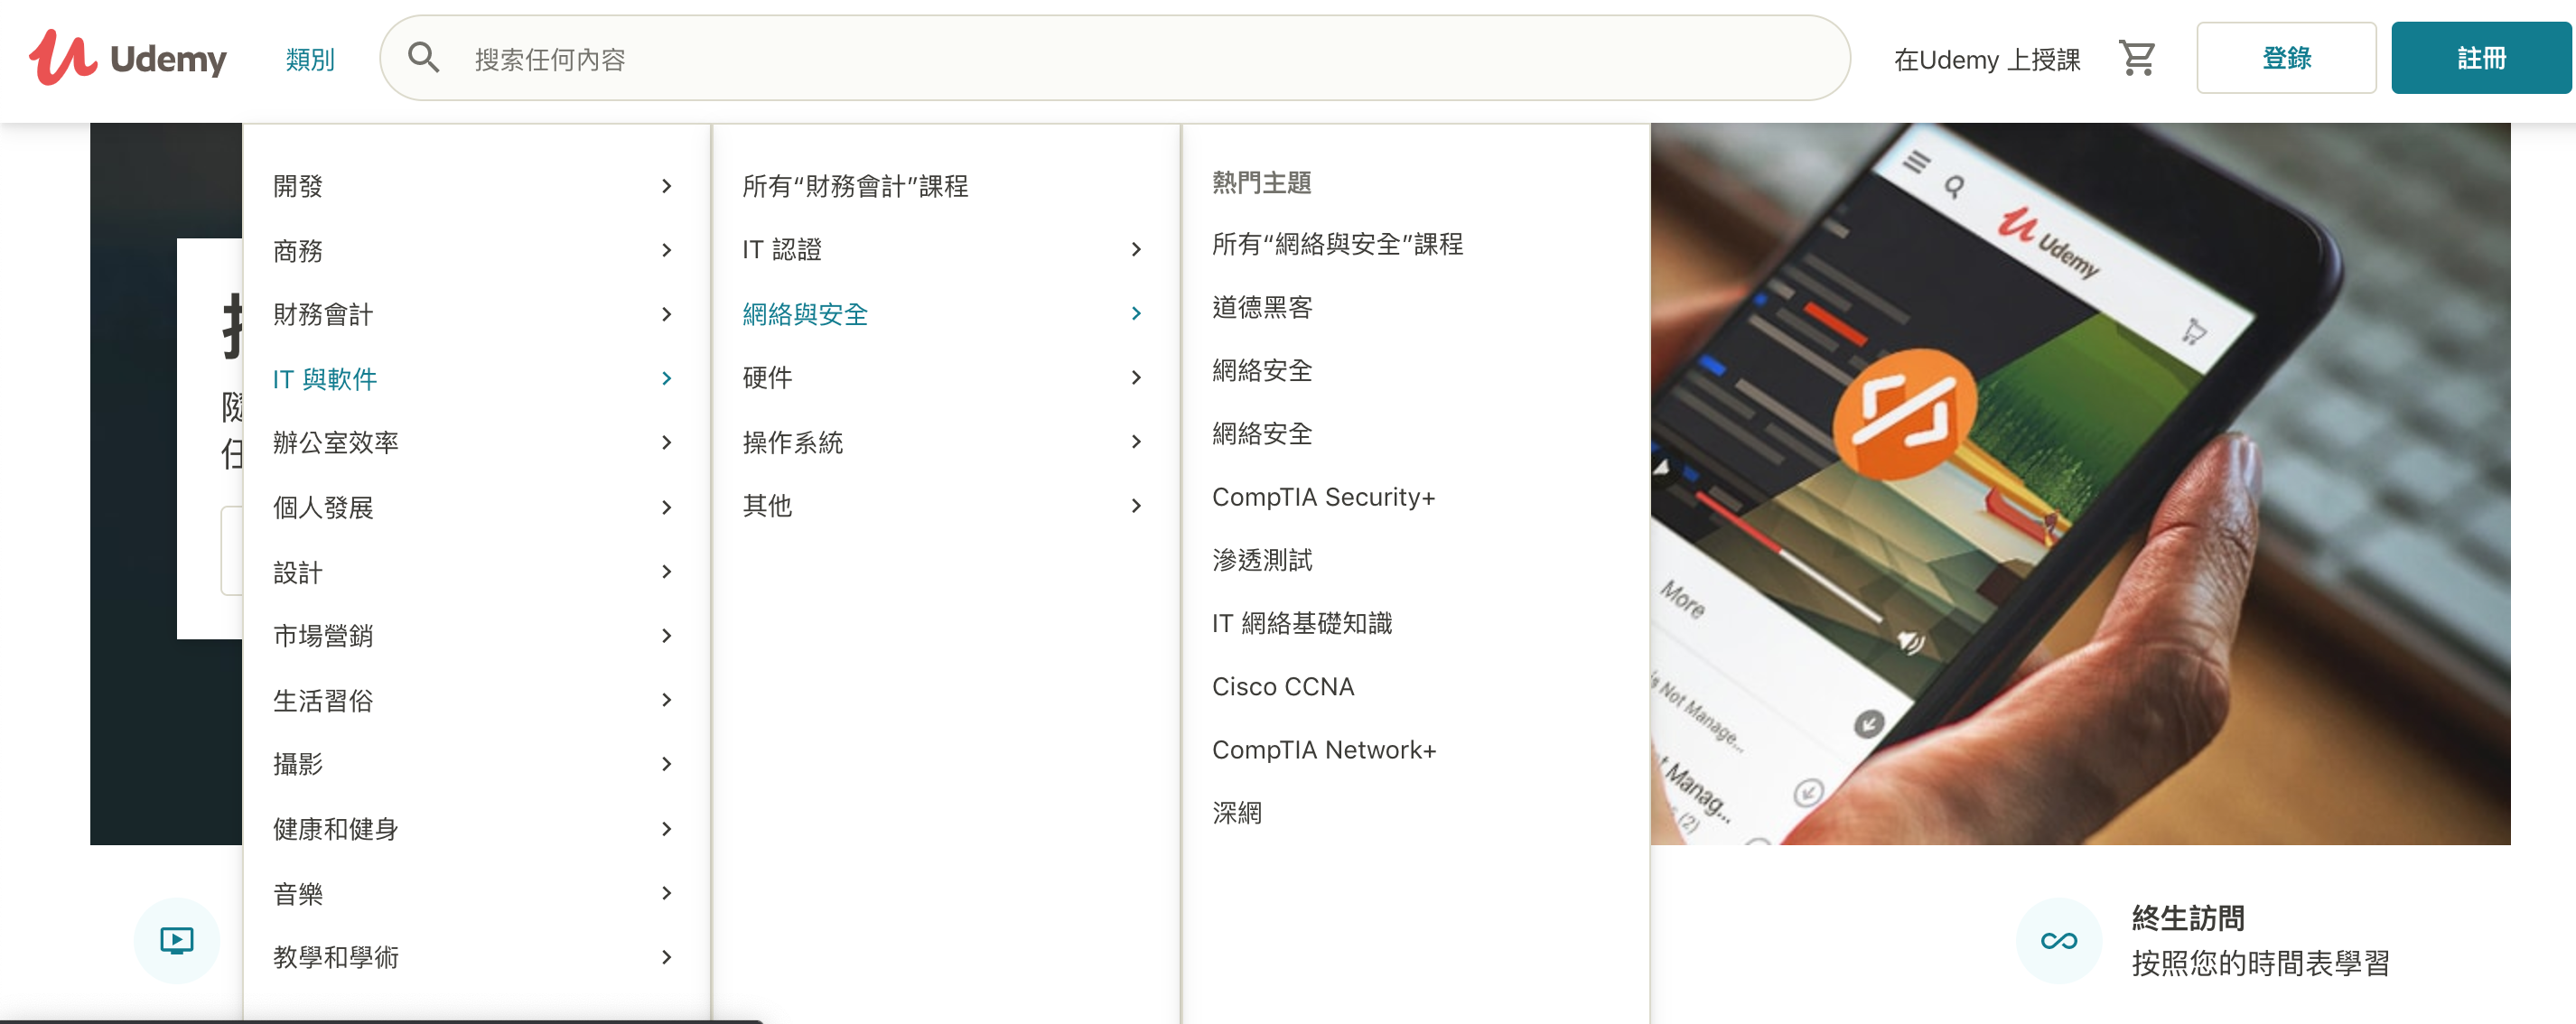
Task: Open the 類別 categories menu
Action: (x=310, y=59)
